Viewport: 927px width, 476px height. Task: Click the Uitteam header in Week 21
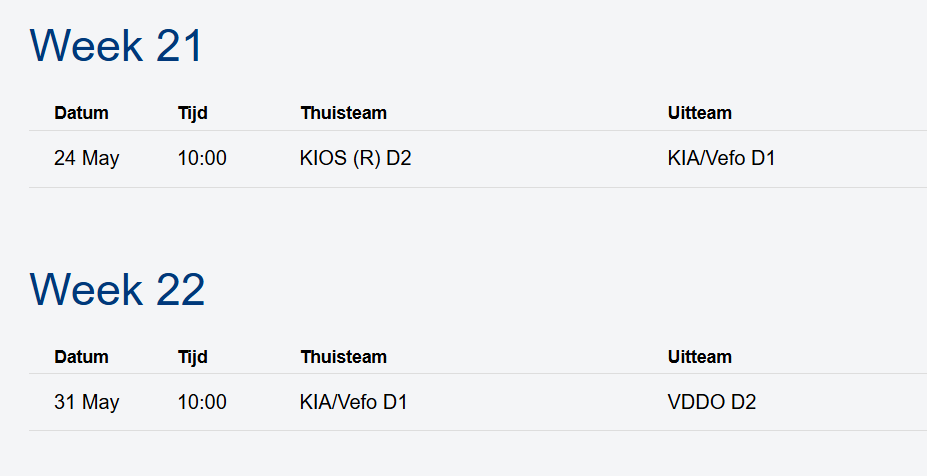point(699,113)
